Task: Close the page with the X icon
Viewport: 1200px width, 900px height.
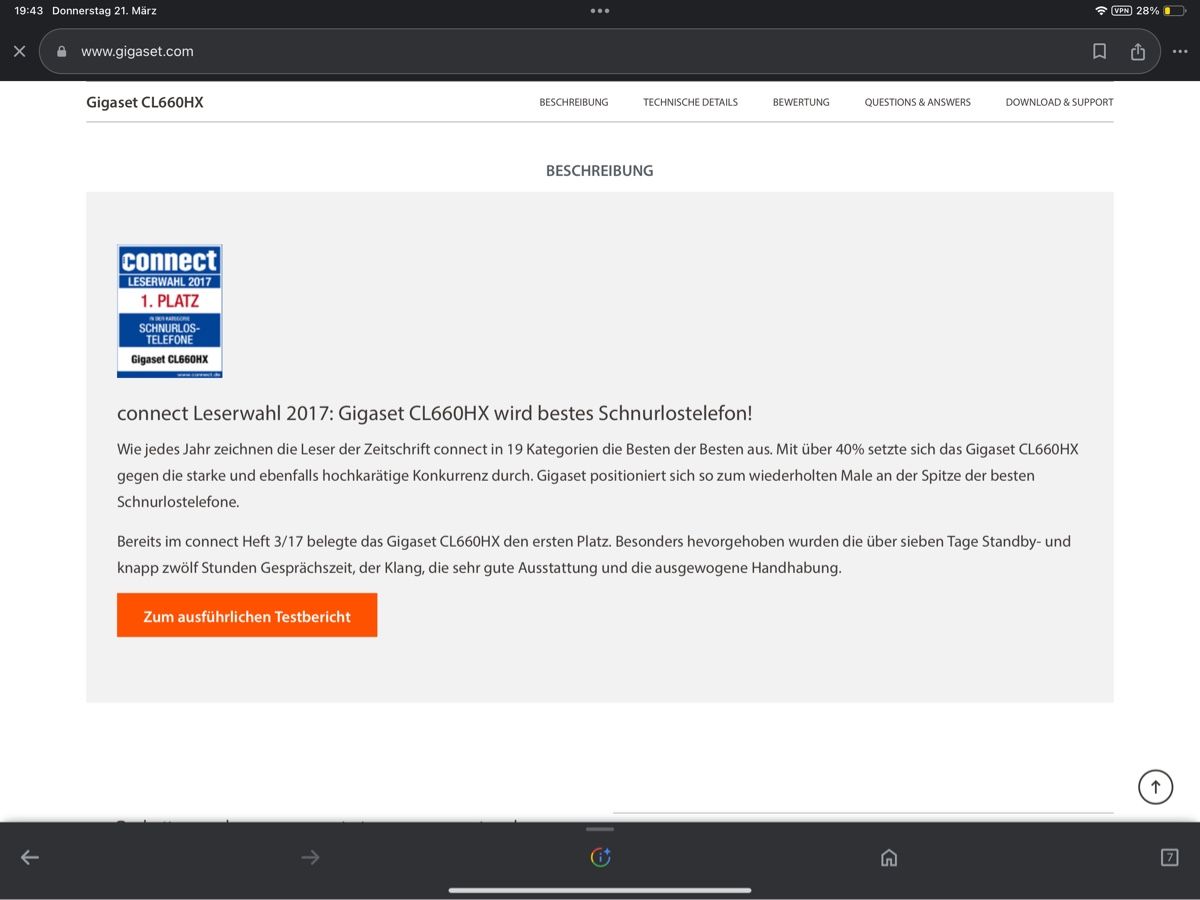Action: tap(19, 51)
